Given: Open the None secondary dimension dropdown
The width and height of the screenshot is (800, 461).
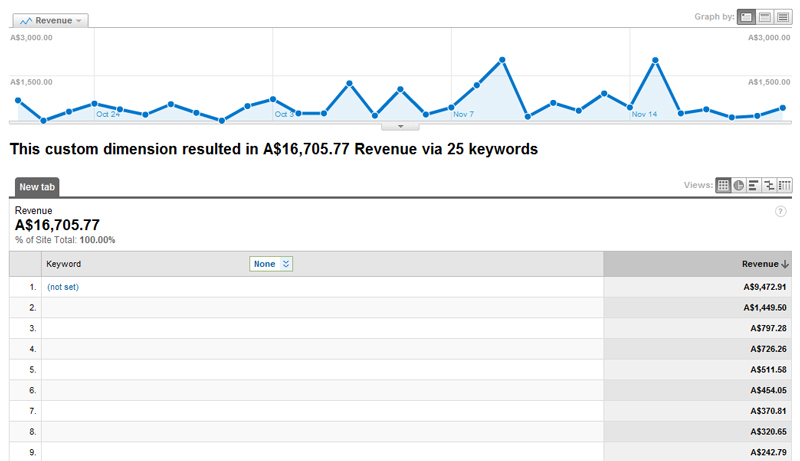Looking at the screenshot, I should (271, 264).
